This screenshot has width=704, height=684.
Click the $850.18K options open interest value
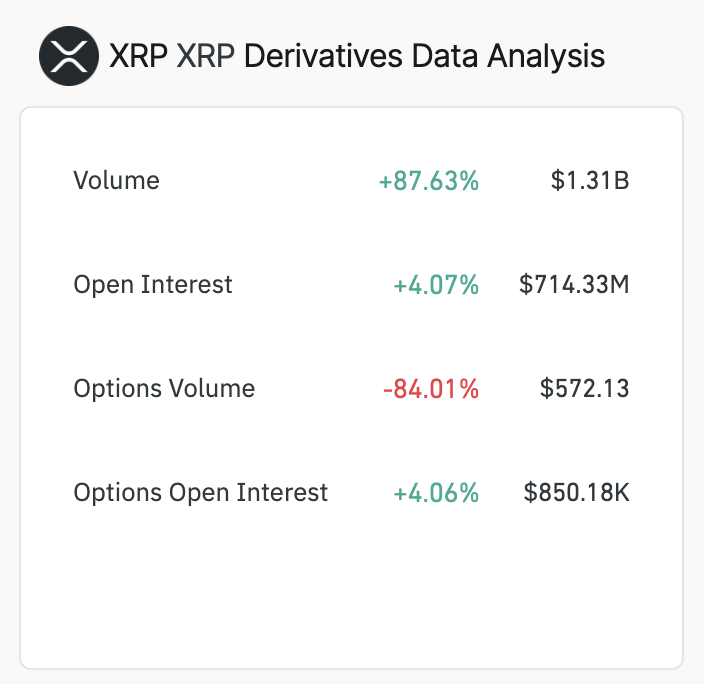[576, 493]
